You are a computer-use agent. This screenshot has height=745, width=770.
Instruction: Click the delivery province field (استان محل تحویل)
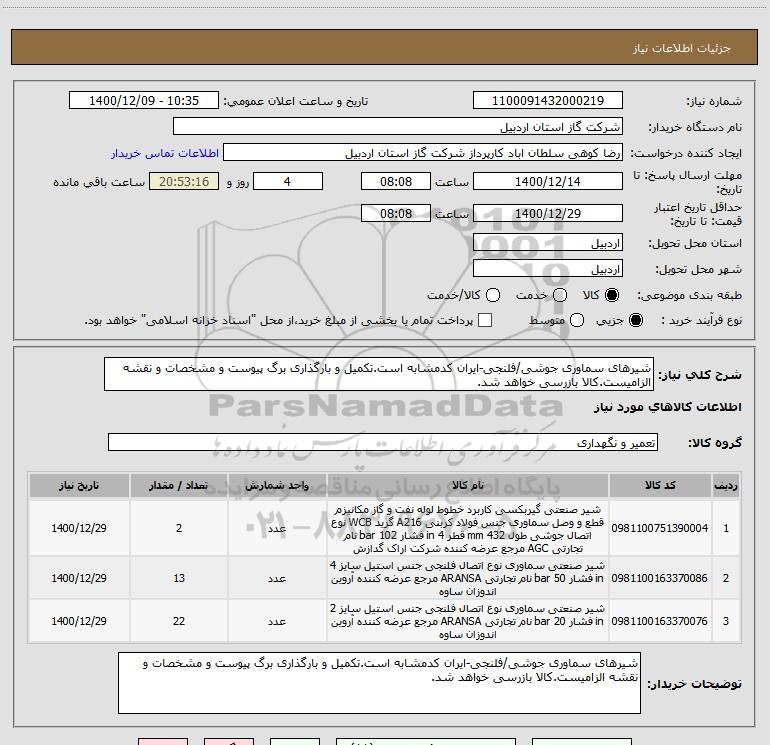click(x=548, y=243)
